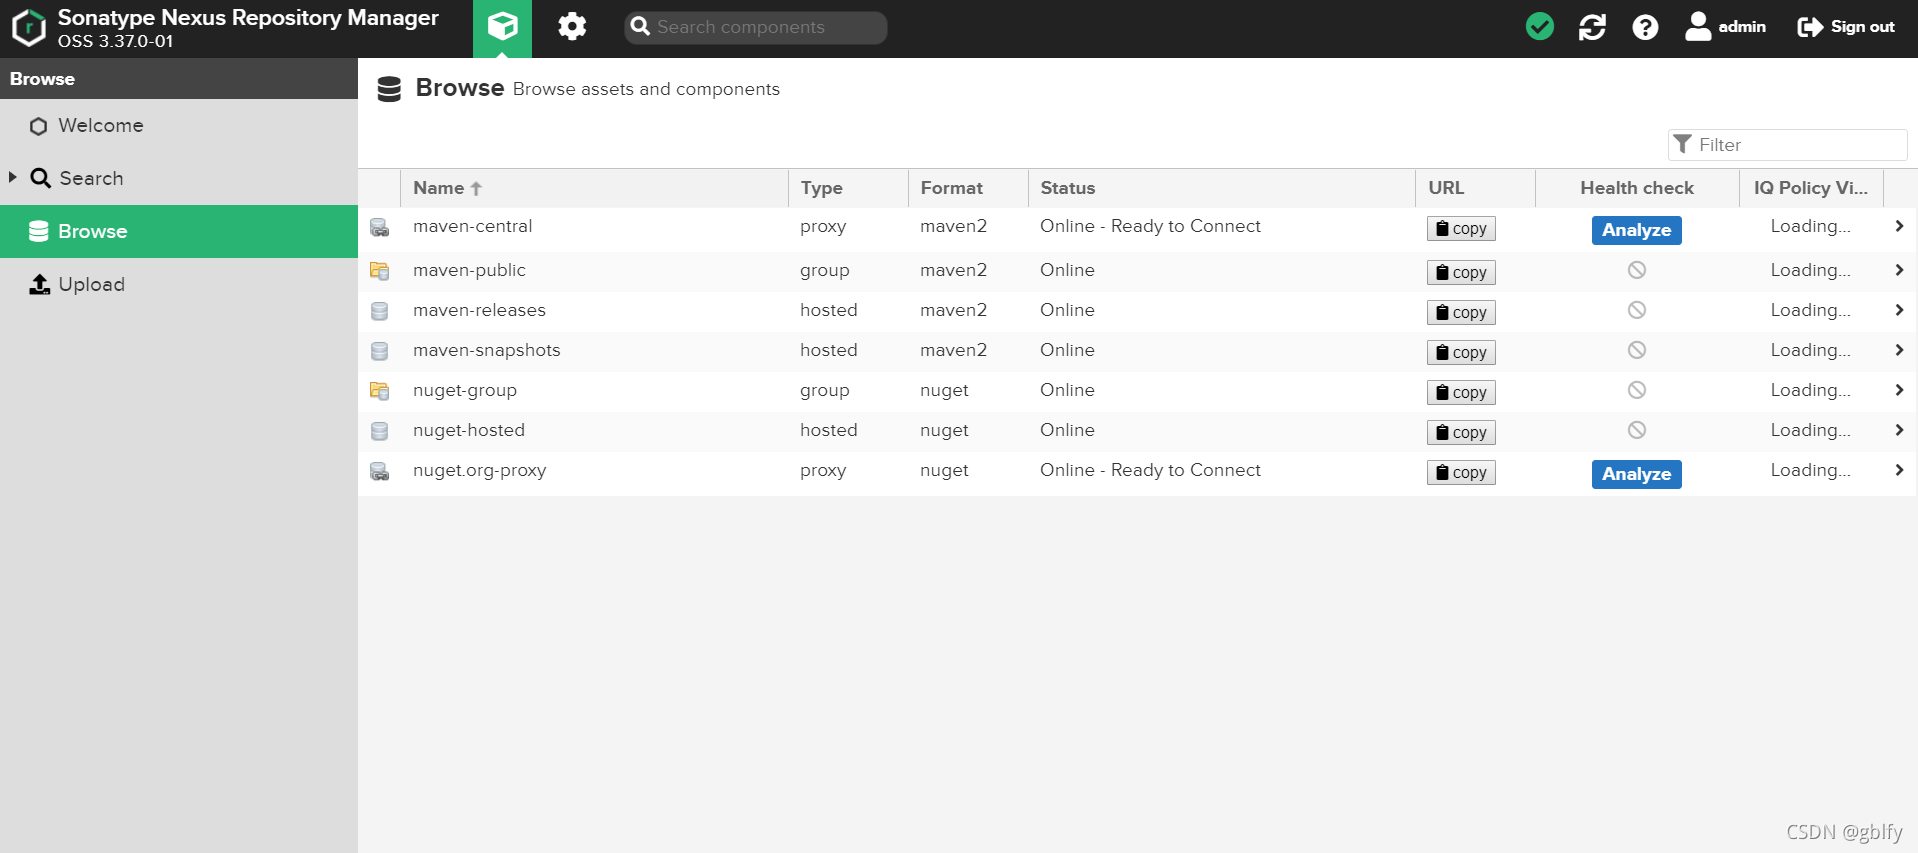Open the Search sidebar item
The image size is (1918, 853).
(x=179, y=178)
